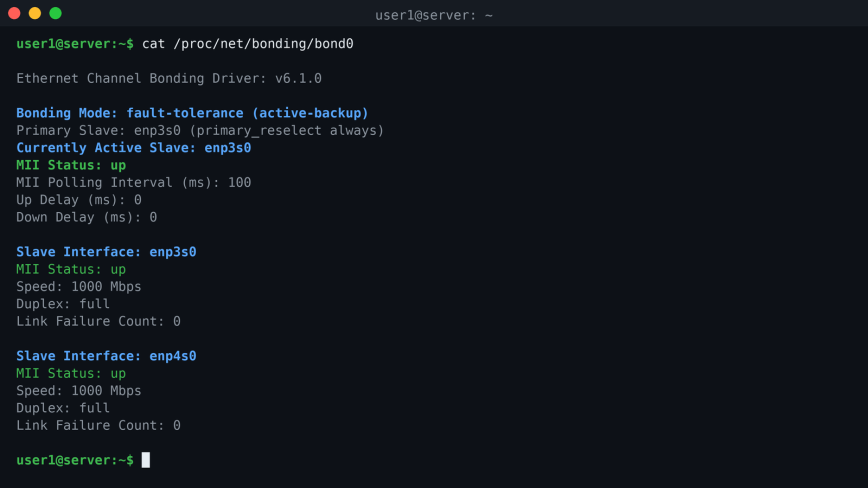Click the yellow minimize window button
The height and width of the screenshot is (488, 868).
[x=35, y=13]
